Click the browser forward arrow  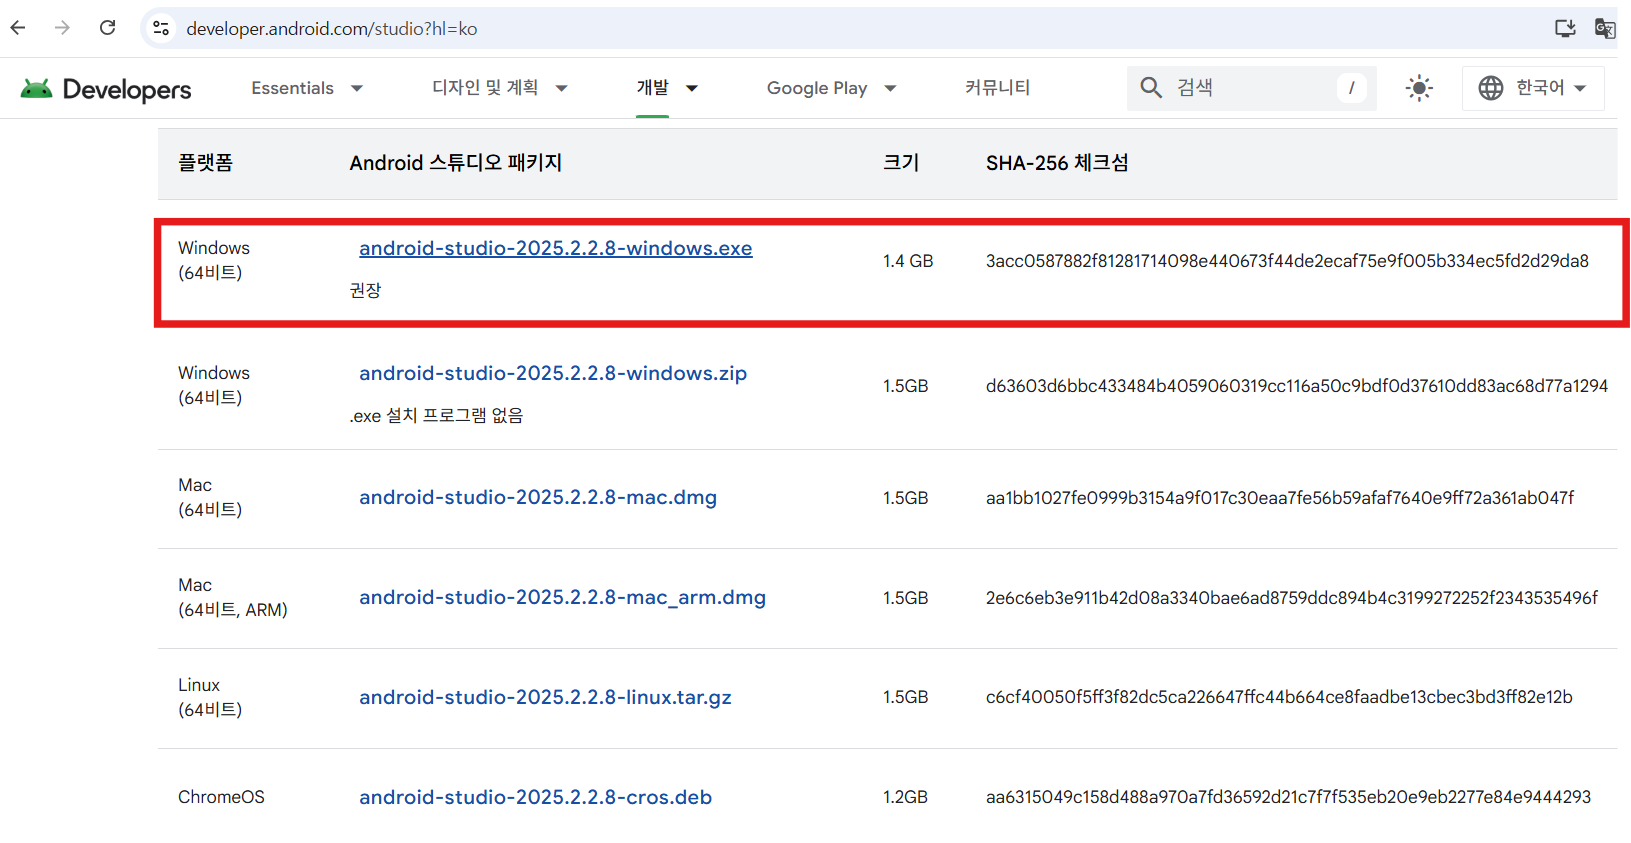click(62, 28)
